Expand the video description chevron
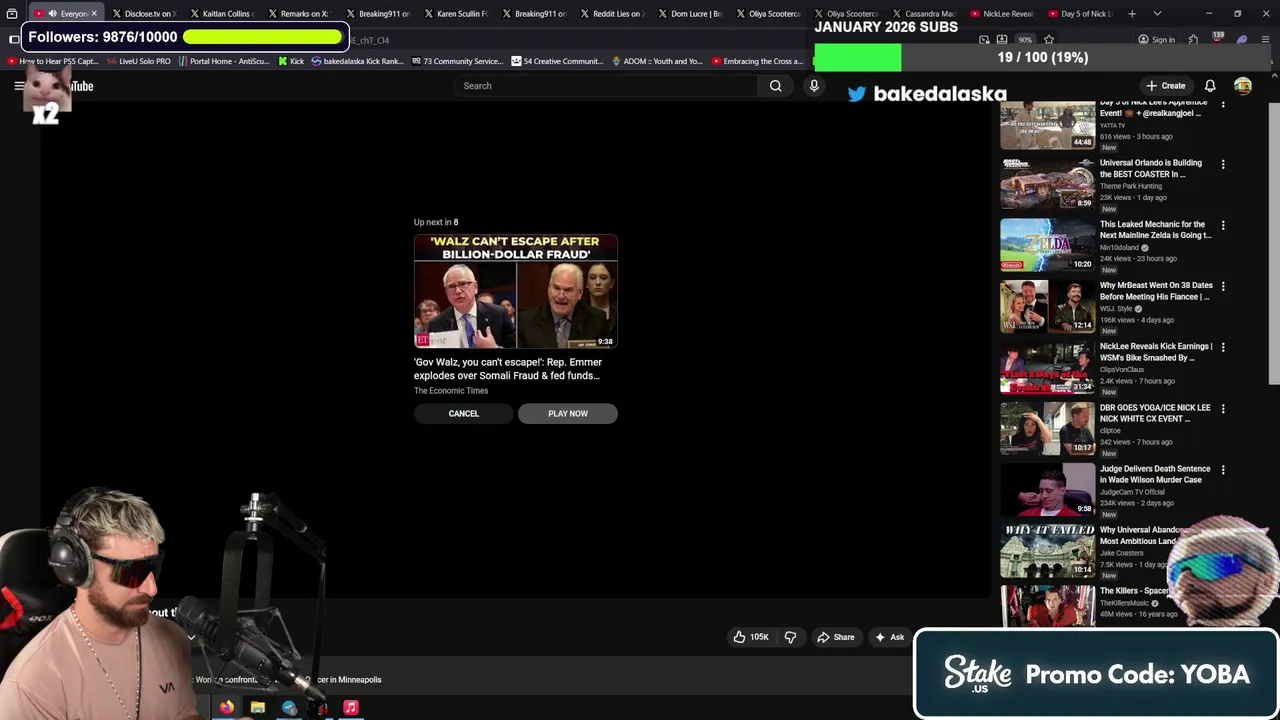The width and height of the screenshot is (1280, 720). click(191, 637)
